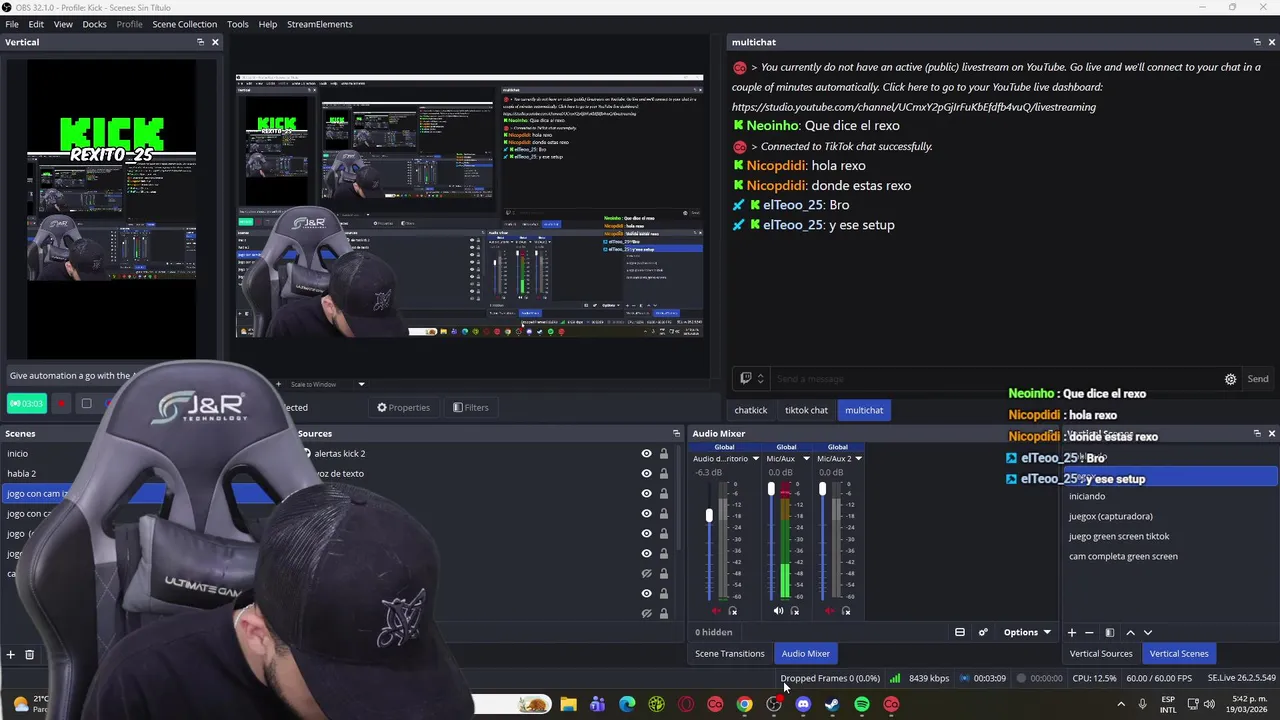The width and height of the screenshot is (1280, 720).
Task: Remove the selected vertical scene with minus
Action: pyautogui.click(x=1090, y=632)
